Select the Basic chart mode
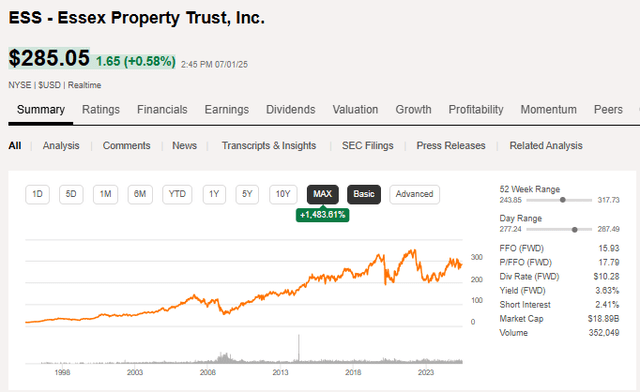This screenshot has width=640, height=392. [364, 194]
